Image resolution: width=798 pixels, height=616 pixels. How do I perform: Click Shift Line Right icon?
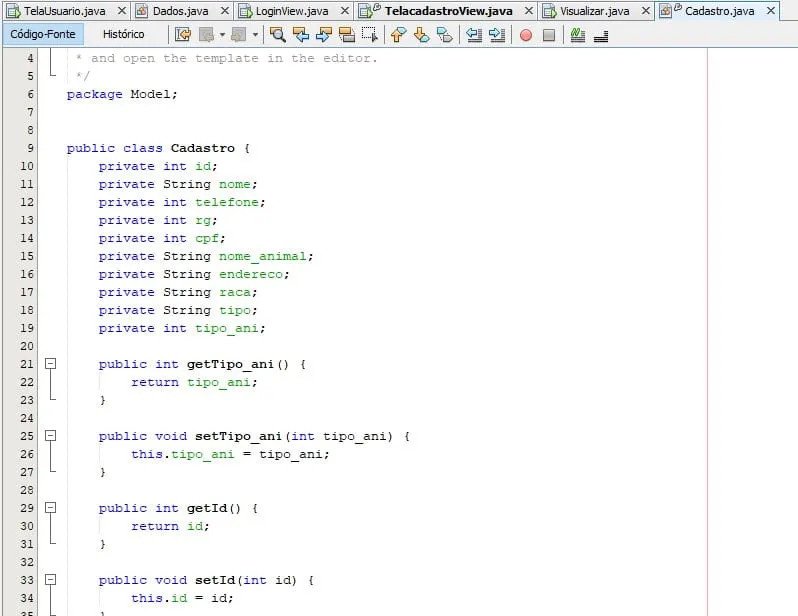coord(497,35)
